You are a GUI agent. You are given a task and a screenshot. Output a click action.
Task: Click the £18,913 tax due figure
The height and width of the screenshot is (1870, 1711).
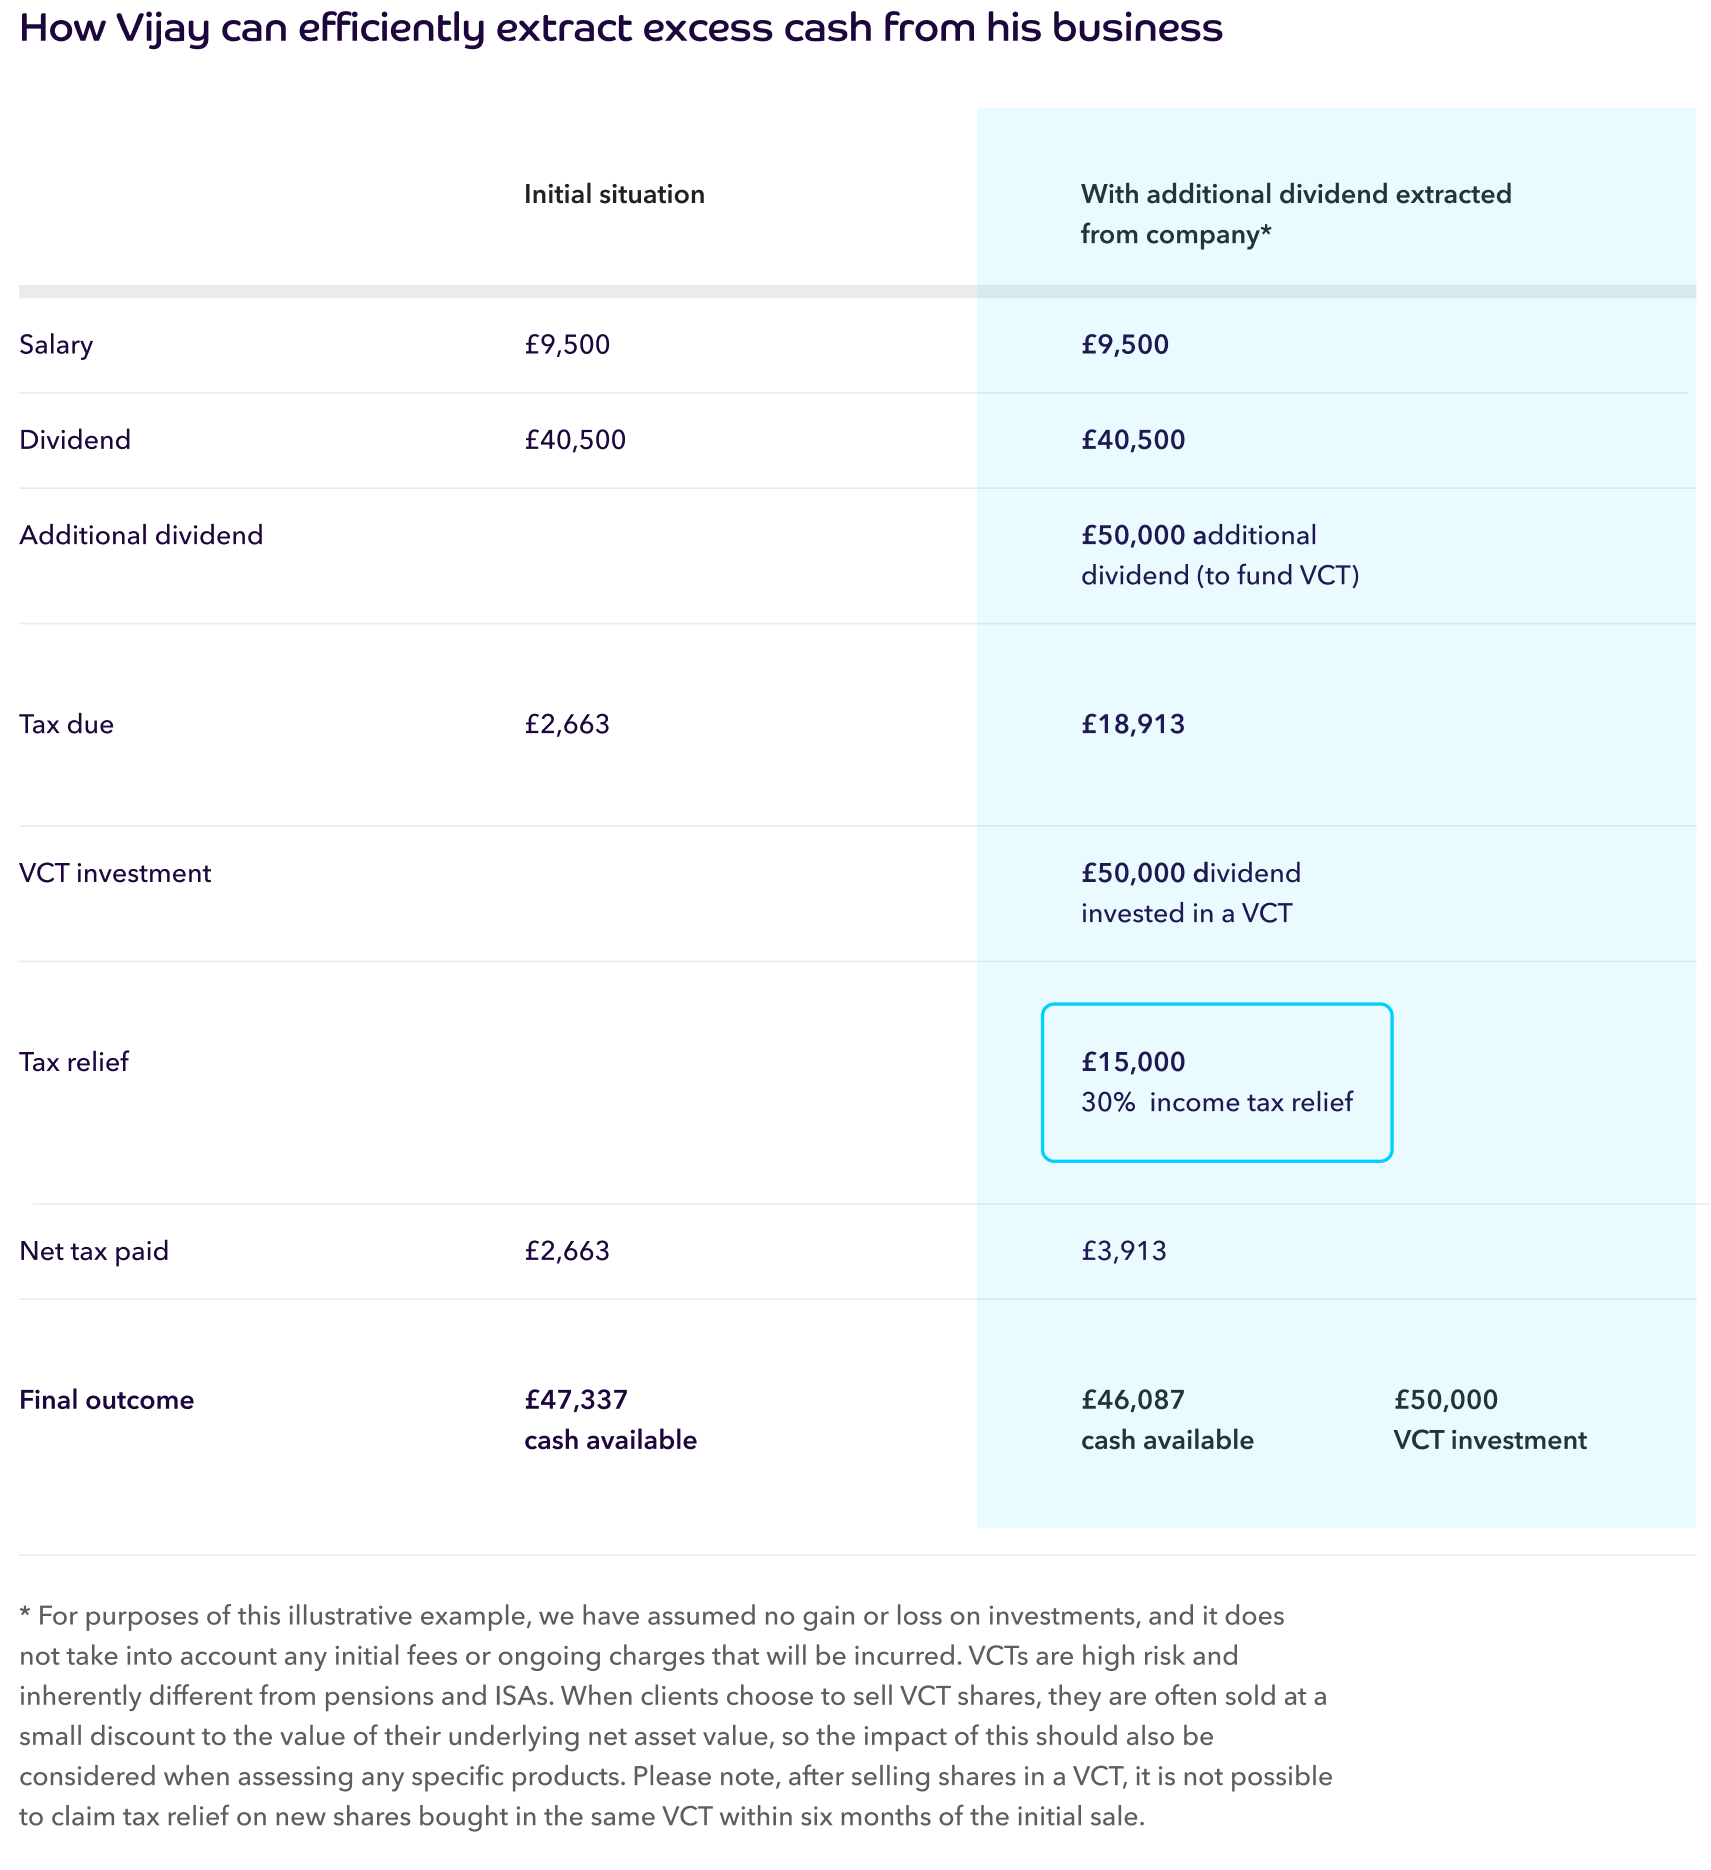pos(1133,724)
